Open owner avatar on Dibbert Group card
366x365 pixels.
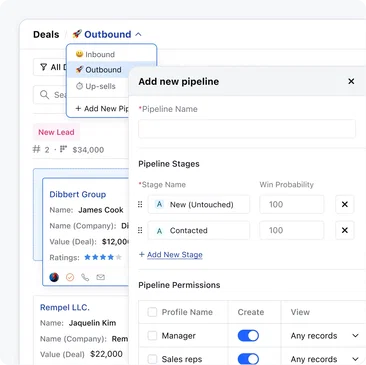click(54, 277)
